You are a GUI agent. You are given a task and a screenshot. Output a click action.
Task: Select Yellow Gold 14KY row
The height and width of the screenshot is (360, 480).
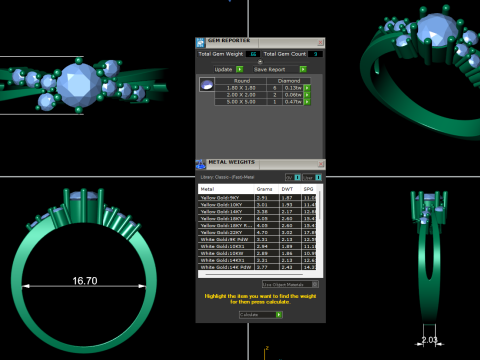pos(257,212)
